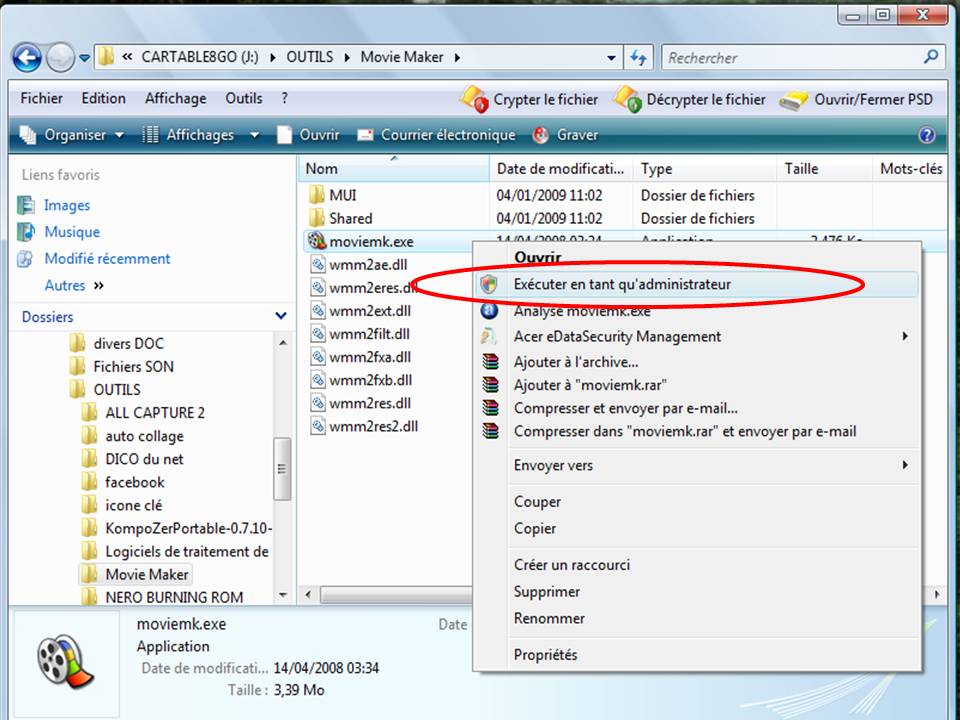Open the Affichage menu

(176, 99)
